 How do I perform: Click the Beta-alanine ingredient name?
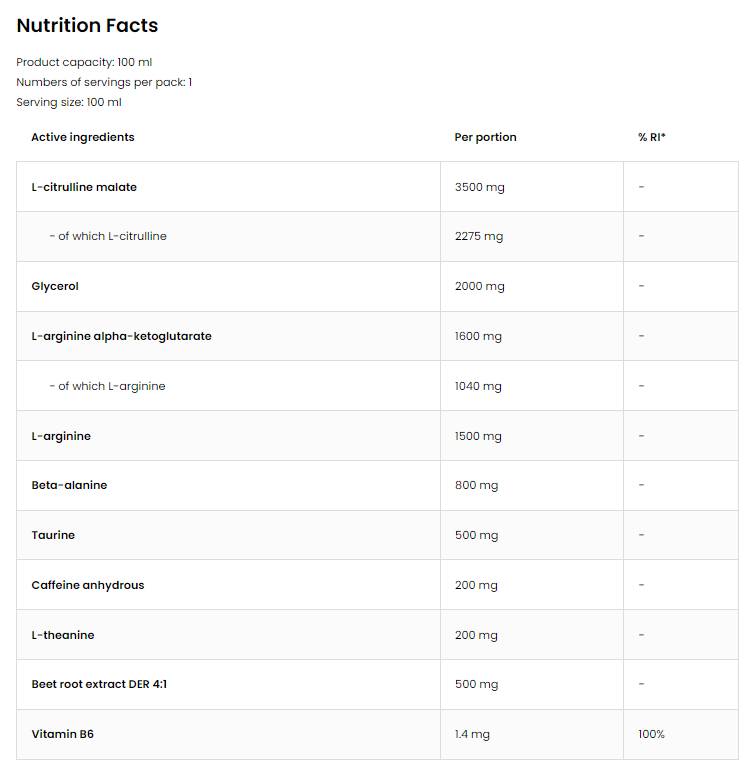click(69, 485)
